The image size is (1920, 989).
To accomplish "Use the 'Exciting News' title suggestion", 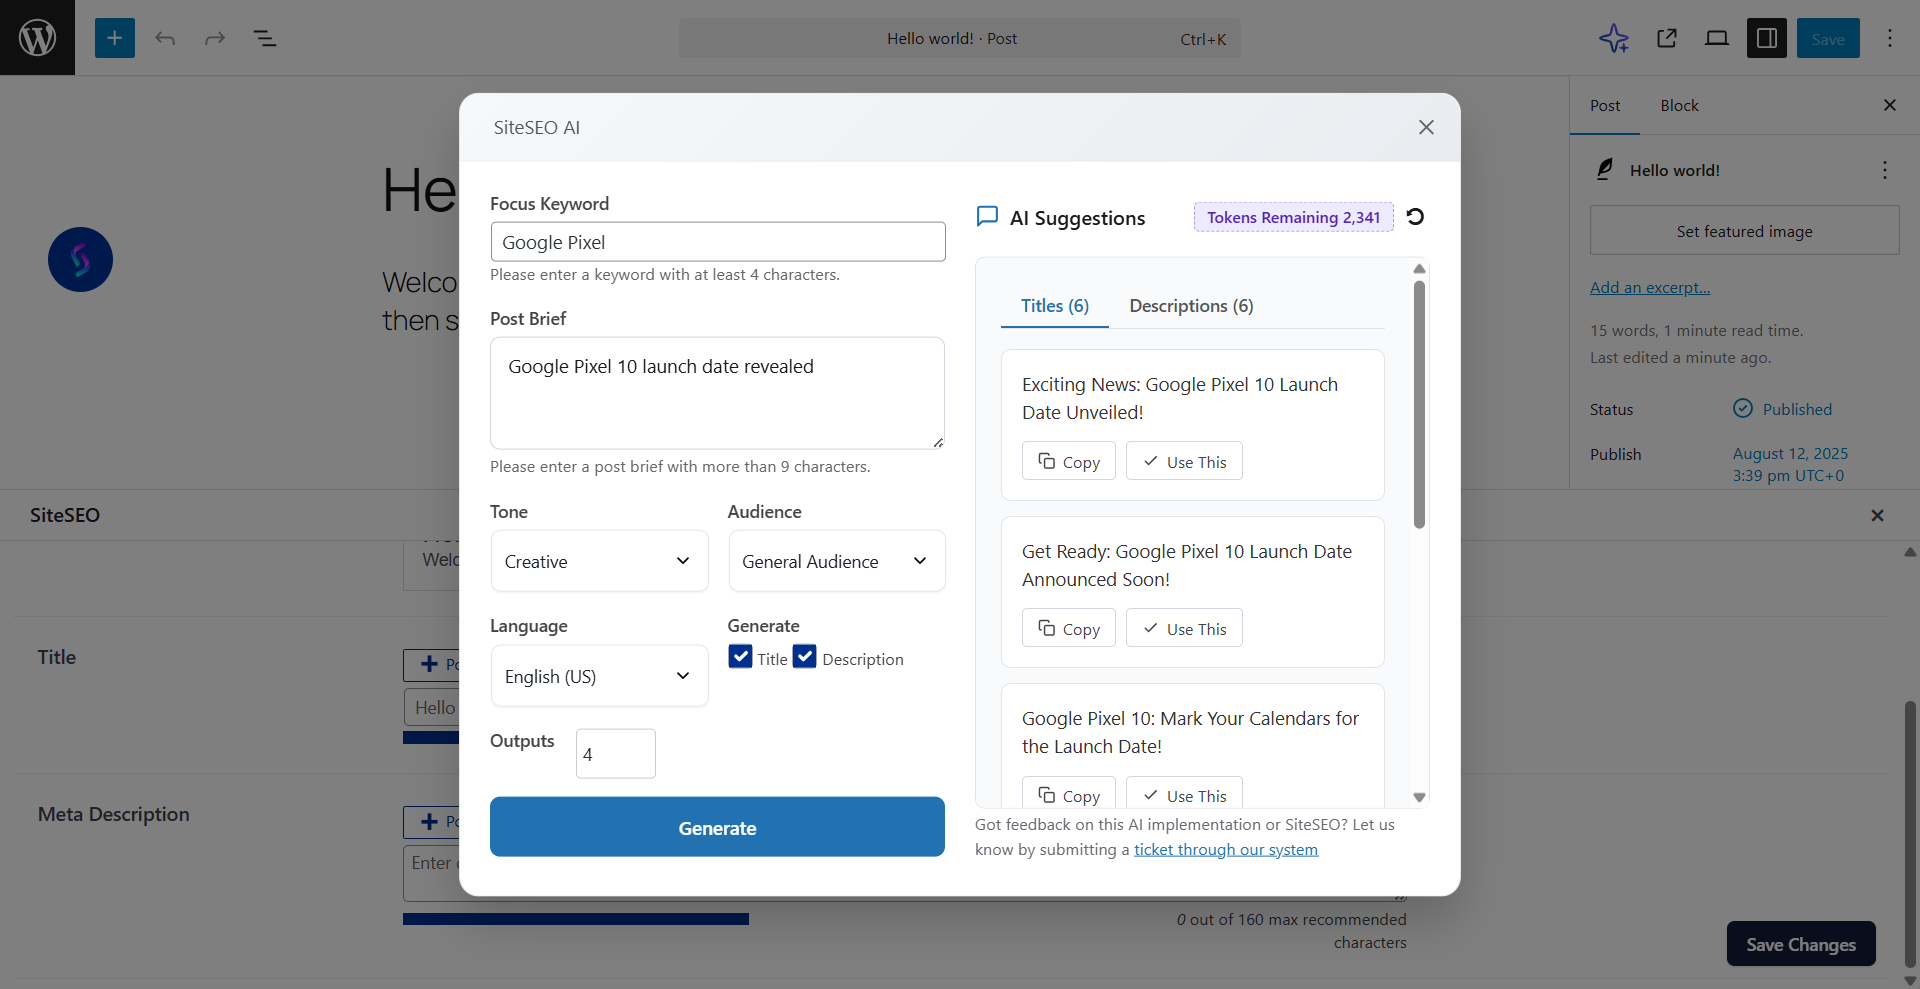I will click(x=1184, y=461).
